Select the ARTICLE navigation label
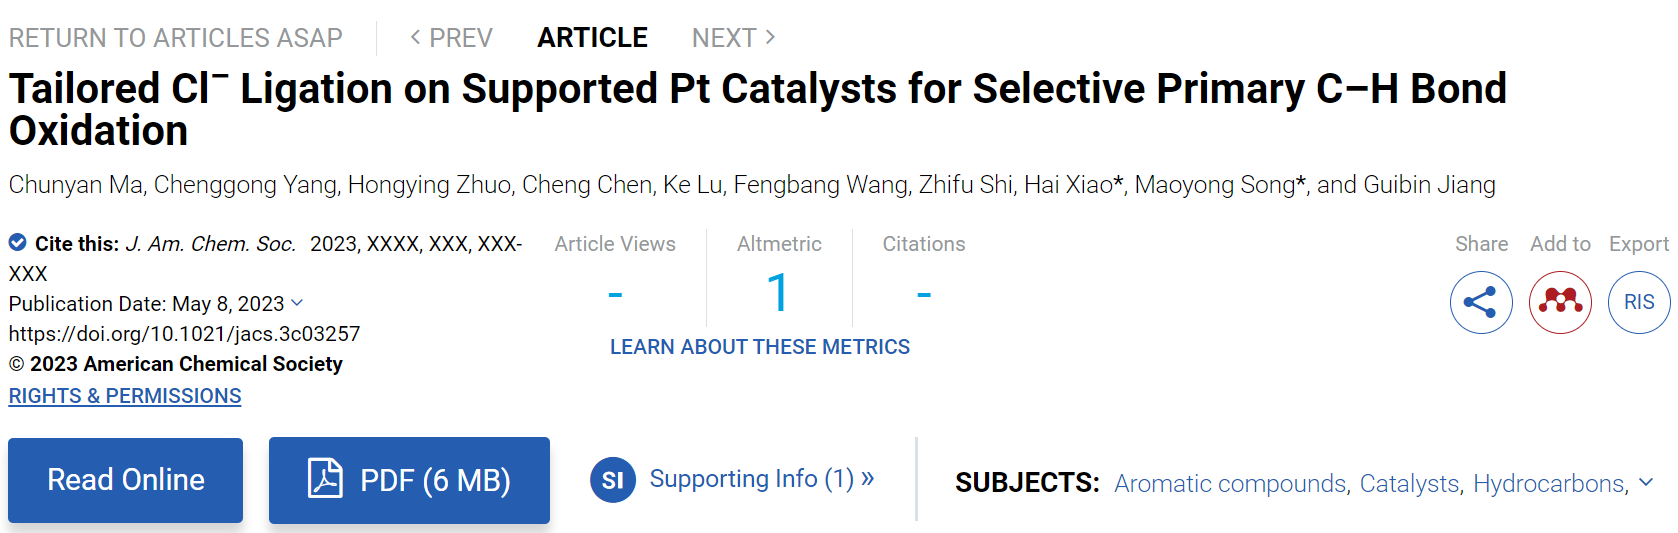This screenshot has width=1678, height=533. 592,38
